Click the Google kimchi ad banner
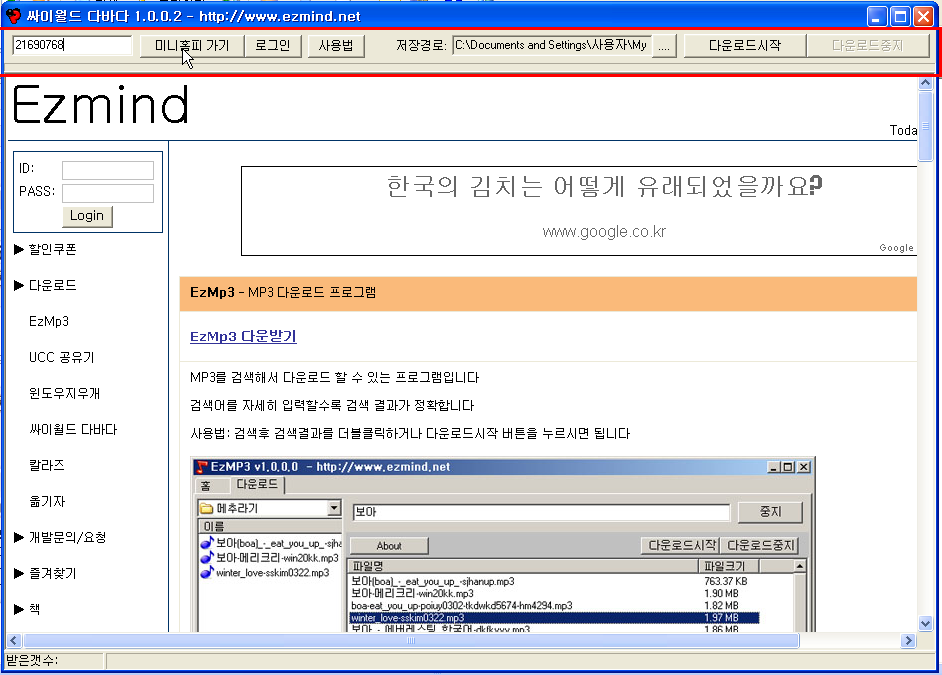The height and width of the screenshot is (675, 942). tap(579, 211)
